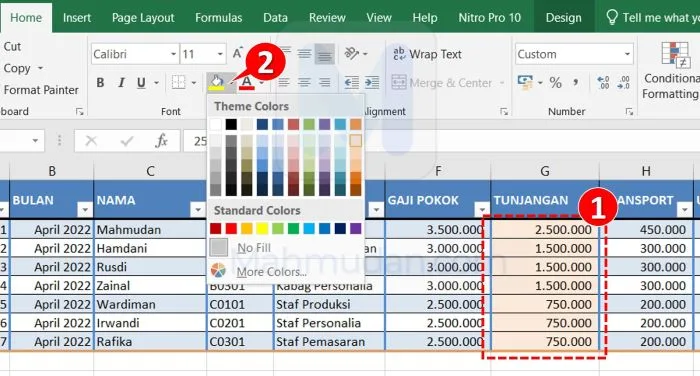Click Increase Font Size icon

[238, 53]
